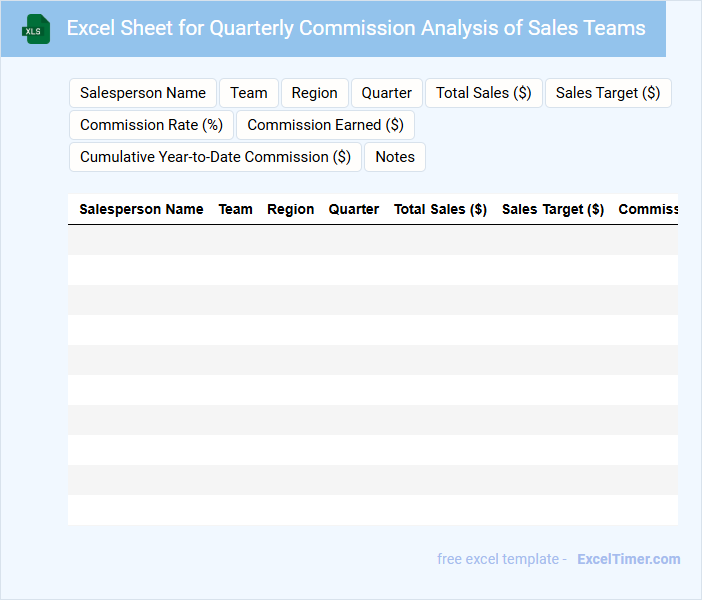The image size is (702, 600).
Task: Click the Team tag button
Action: pyautogui.click(x=249, y=93)
